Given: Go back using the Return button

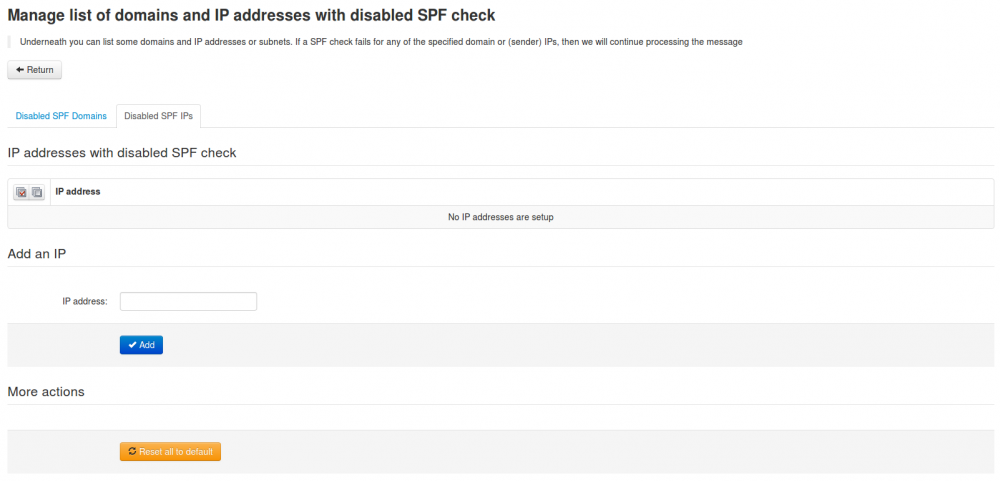Looking at the screenshot, I should click(35, 70).
